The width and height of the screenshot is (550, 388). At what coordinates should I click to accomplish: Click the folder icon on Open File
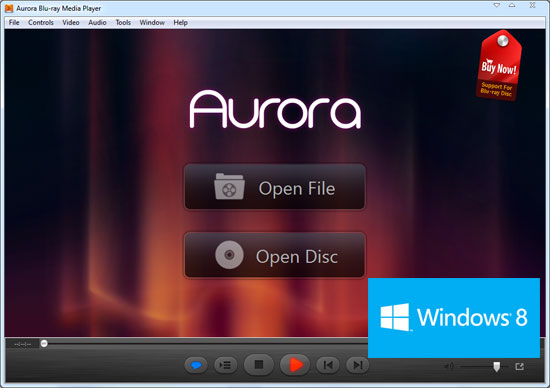point(229,187)
